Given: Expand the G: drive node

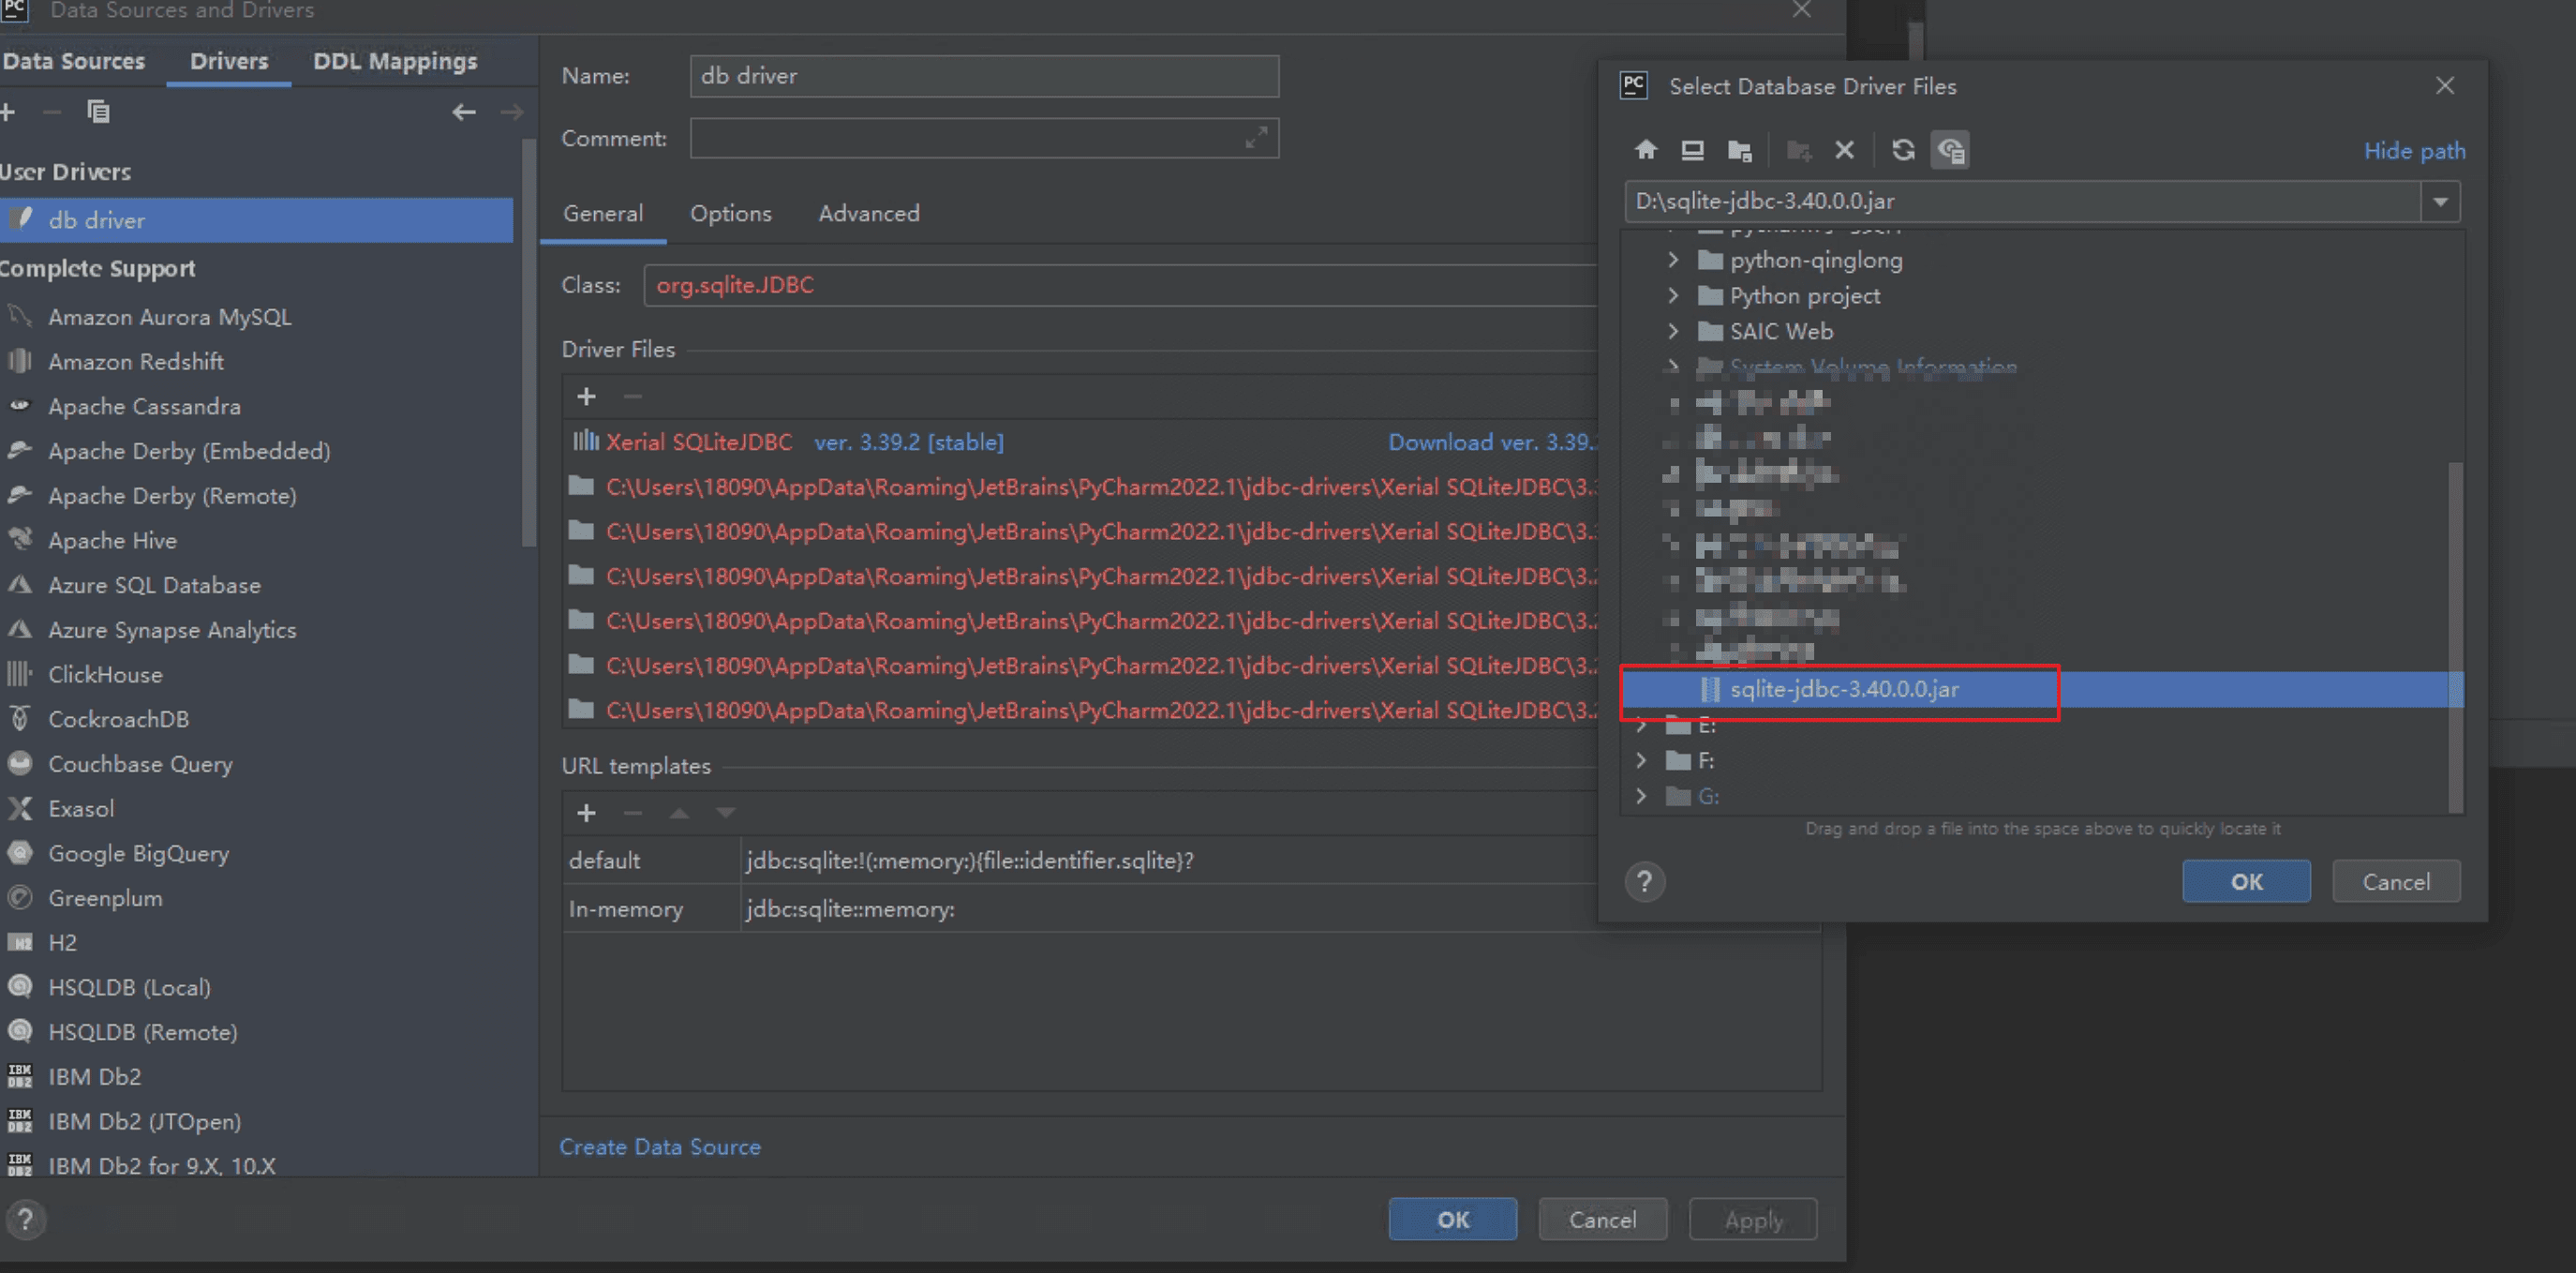Looking at the screenshot, I should point(1641,796).
